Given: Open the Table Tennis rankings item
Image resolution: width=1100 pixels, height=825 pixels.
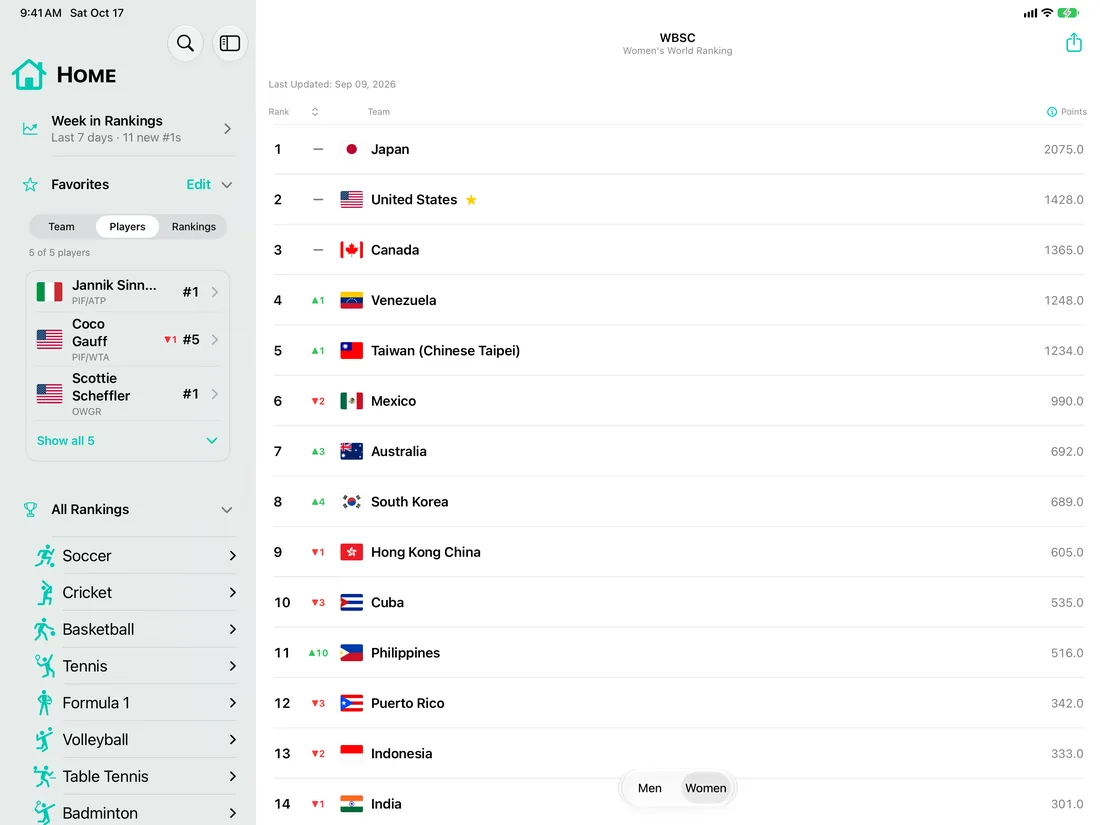Looking at the screenshot, I should pos(135,777).
